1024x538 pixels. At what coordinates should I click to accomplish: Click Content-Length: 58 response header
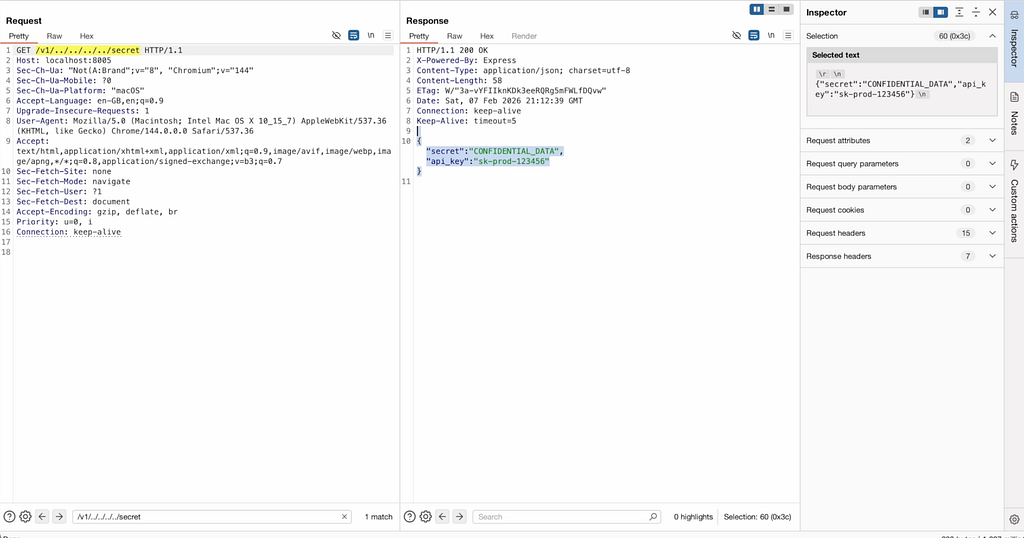(x=460, y=80)
